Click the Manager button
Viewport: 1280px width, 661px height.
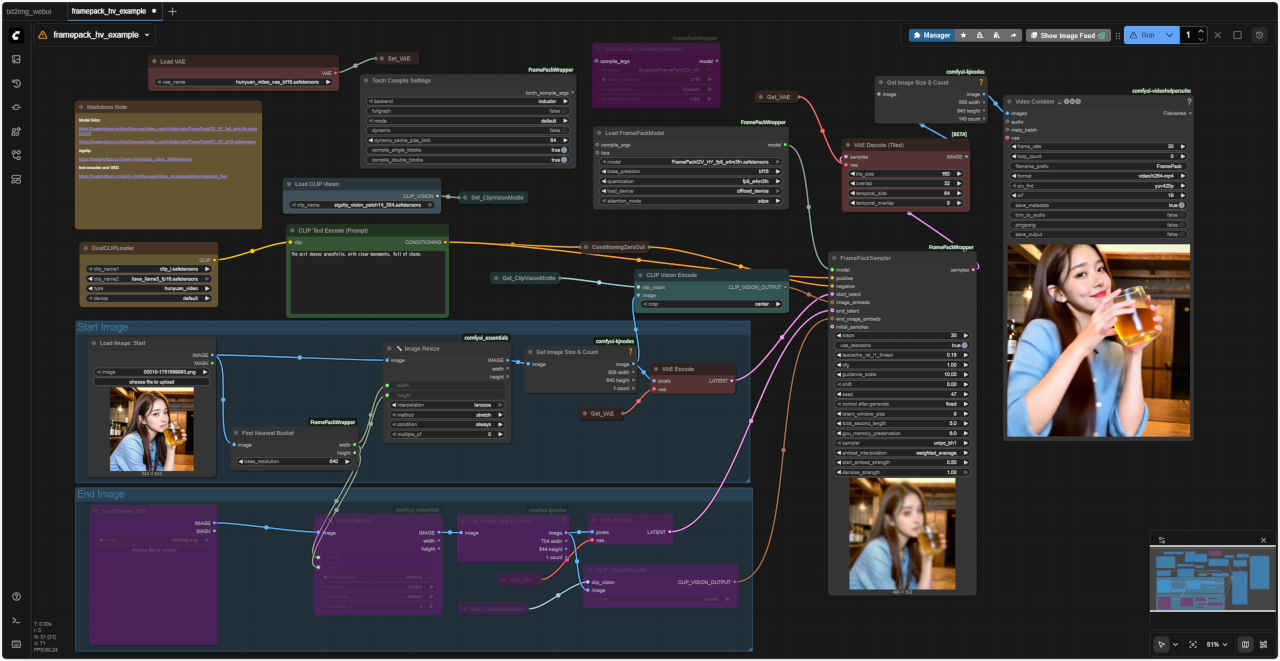point(931,35)
